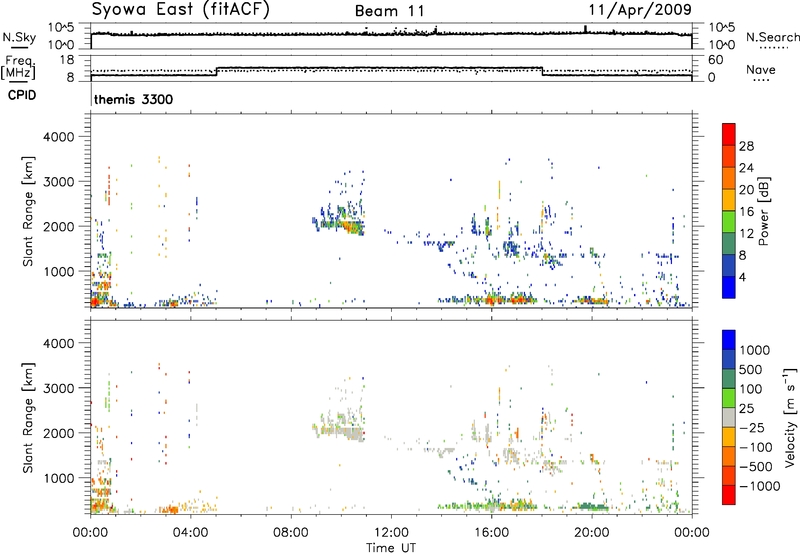Click the '4000' tick in the velocity panel
This screenshot has height=554, width=800.
[x=59, y=343]
